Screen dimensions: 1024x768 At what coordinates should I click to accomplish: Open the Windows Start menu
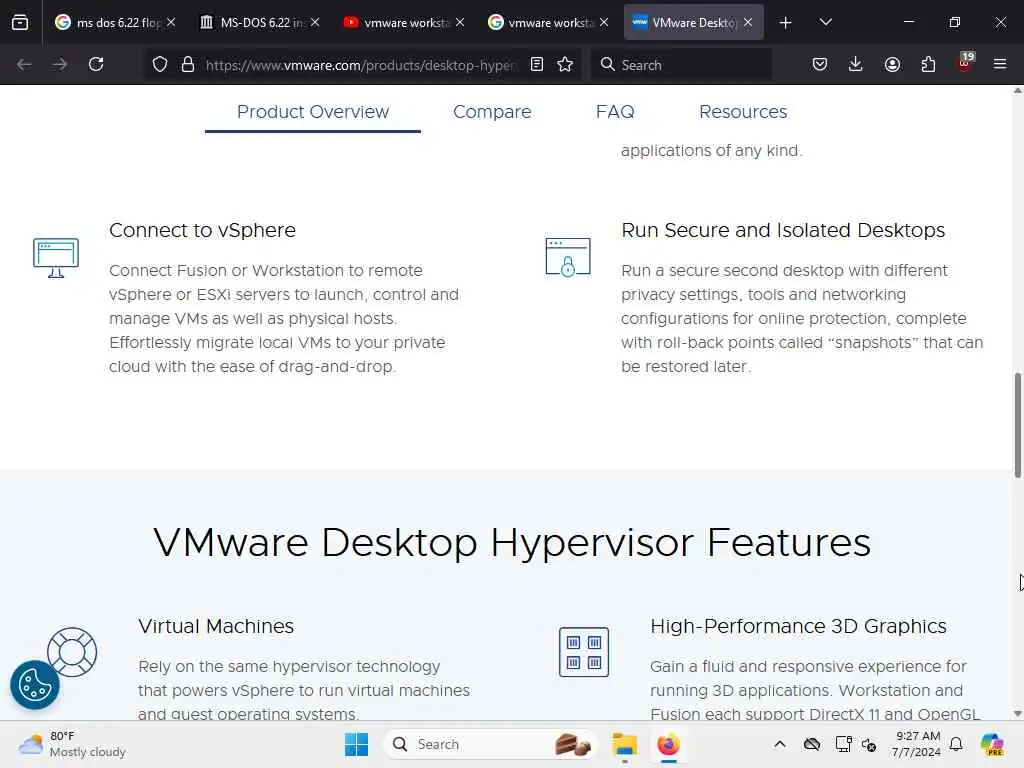pyautogui.click(x=356, y=744)
